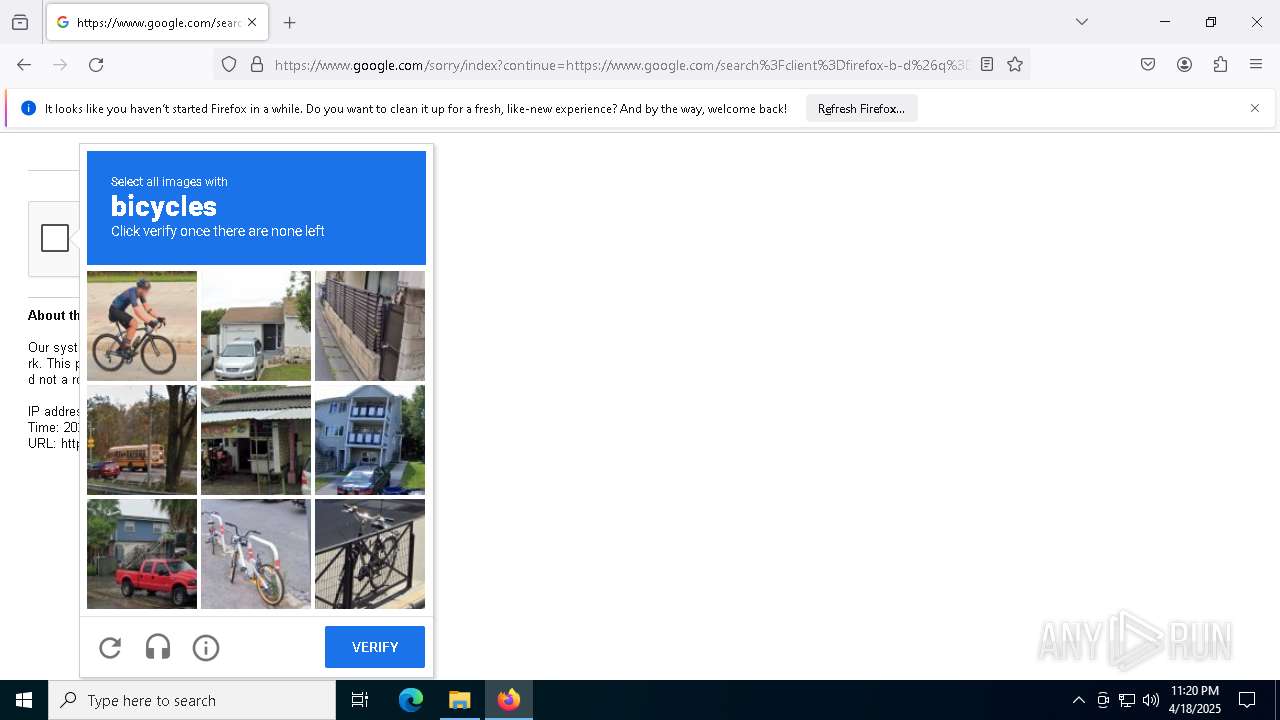Open the notification bar info icon
Screen dimensions: 1280x720
pos(28,108)
